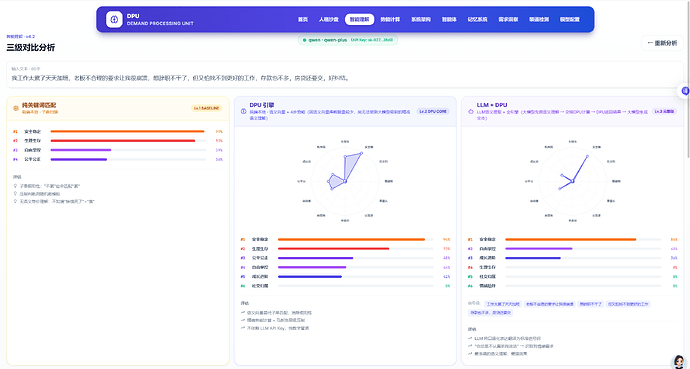Click the Lv.2 DPU CORE badge
The width and height of the screenshot is (690, 369).
(433, 112)
